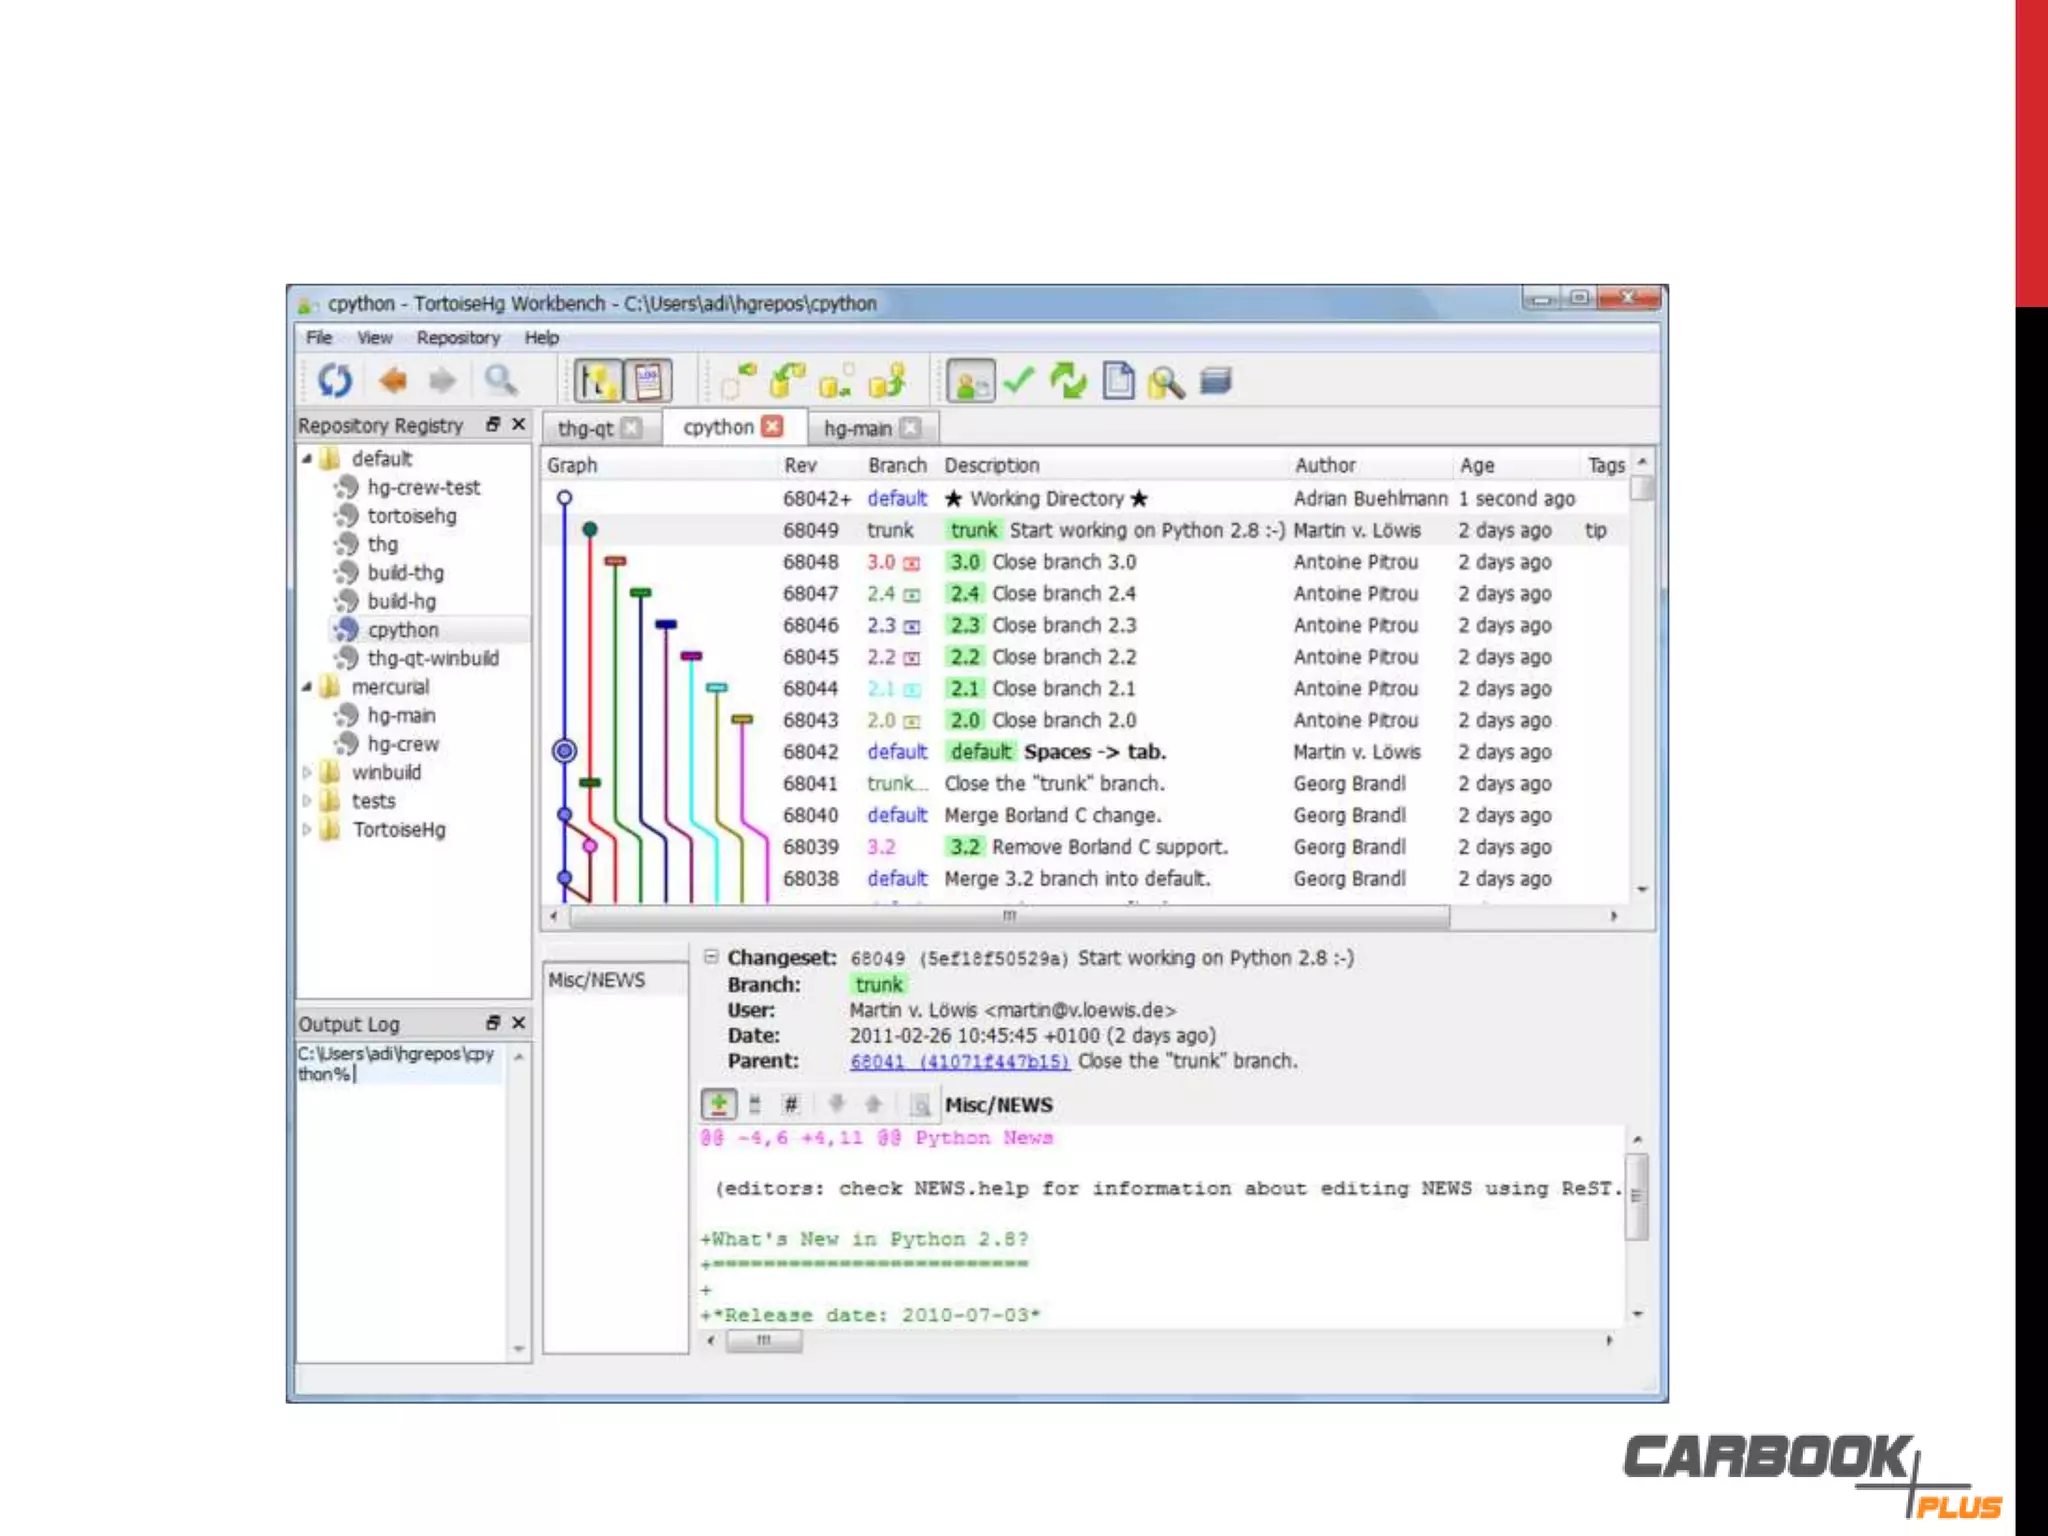Click the green checkmark Commit icon
2048x1536 pixels.
[x=1019, y=380]
